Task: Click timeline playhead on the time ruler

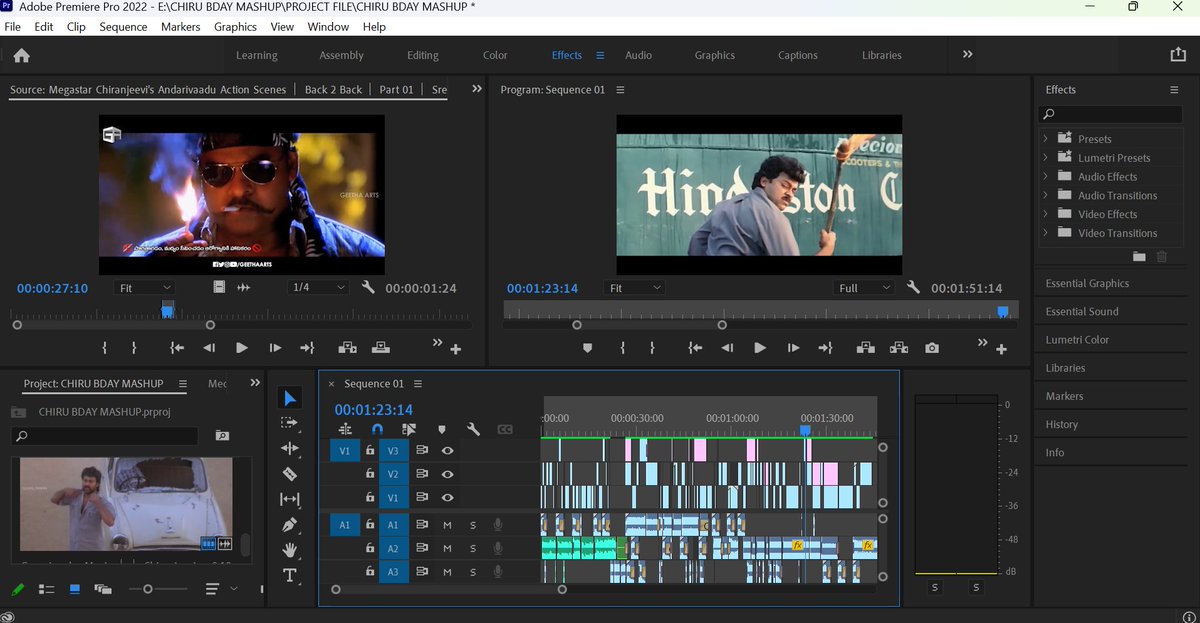Action: tap(805, 430)
